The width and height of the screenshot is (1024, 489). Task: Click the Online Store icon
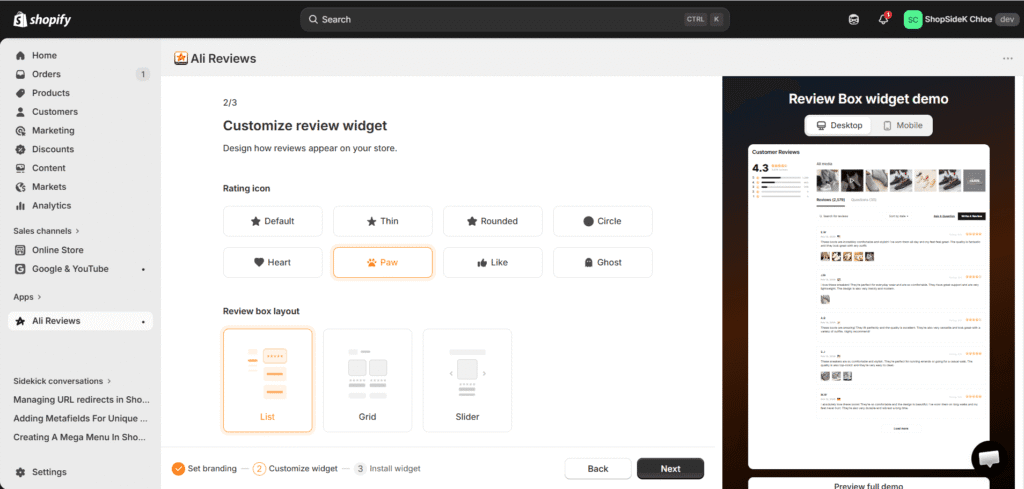click(x=20, y=250)
